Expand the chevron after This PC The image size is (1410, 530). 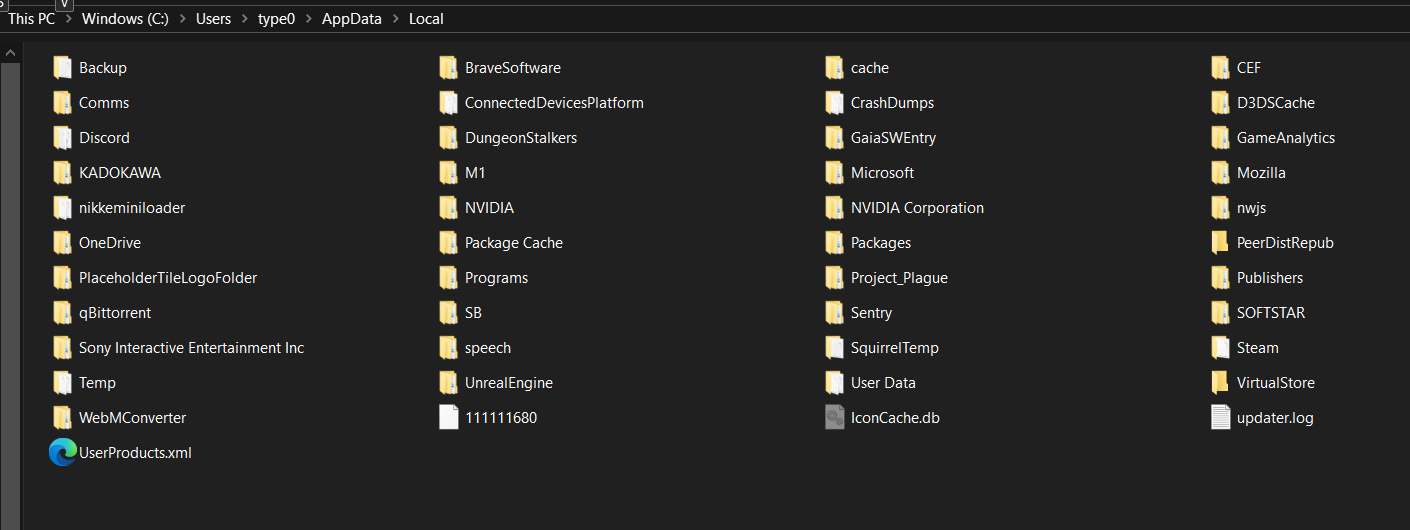pos(68,19)
